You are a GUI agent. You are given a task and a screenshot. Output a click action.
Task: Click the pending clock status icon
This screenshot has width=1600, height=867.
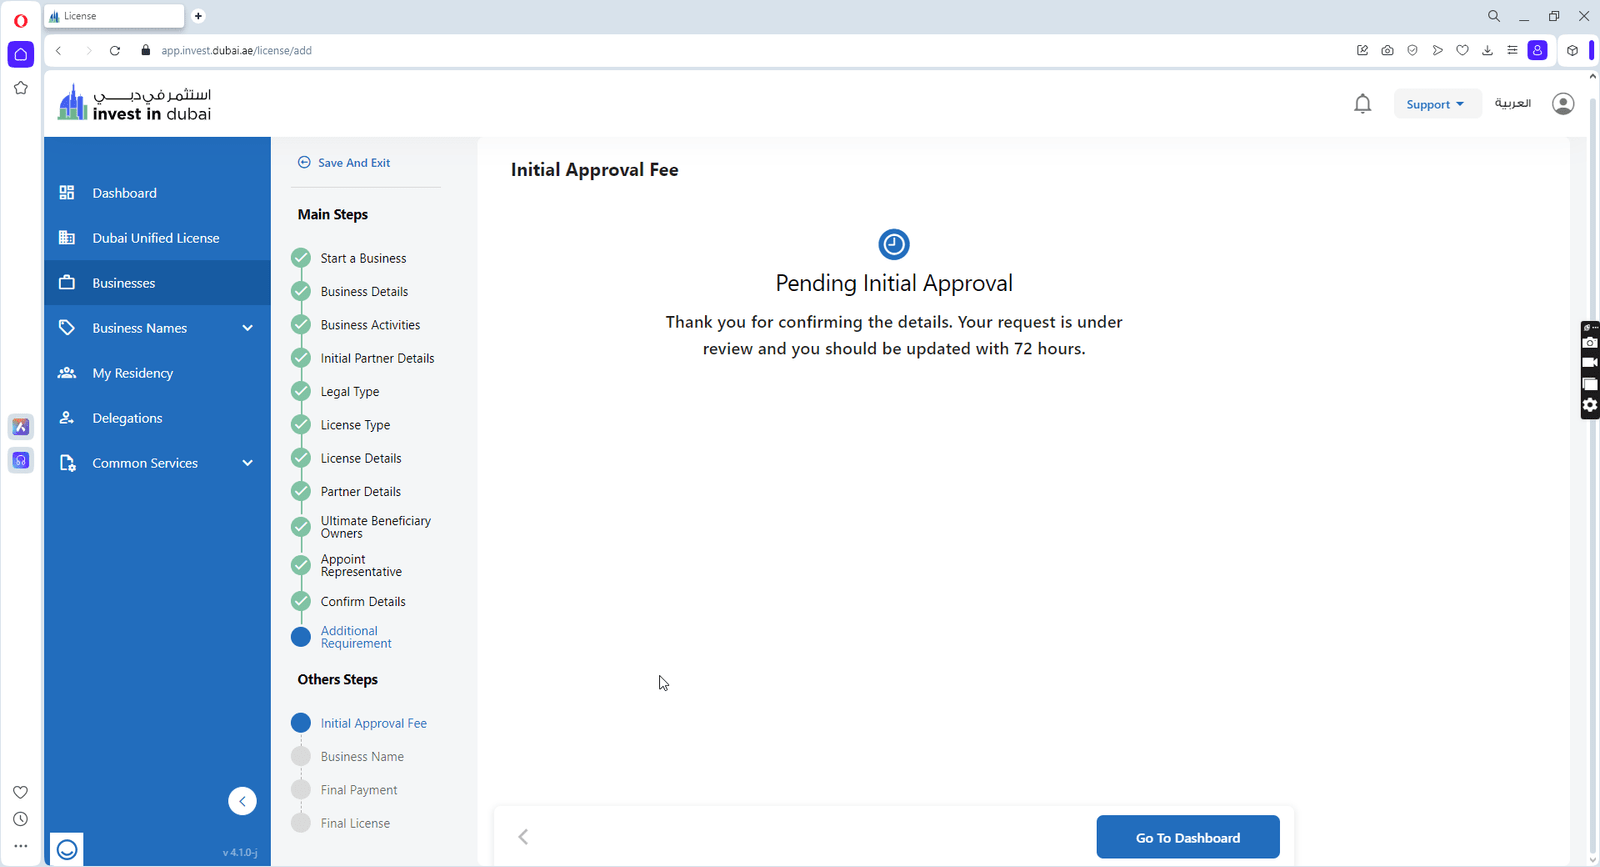(x=894, y=244)
